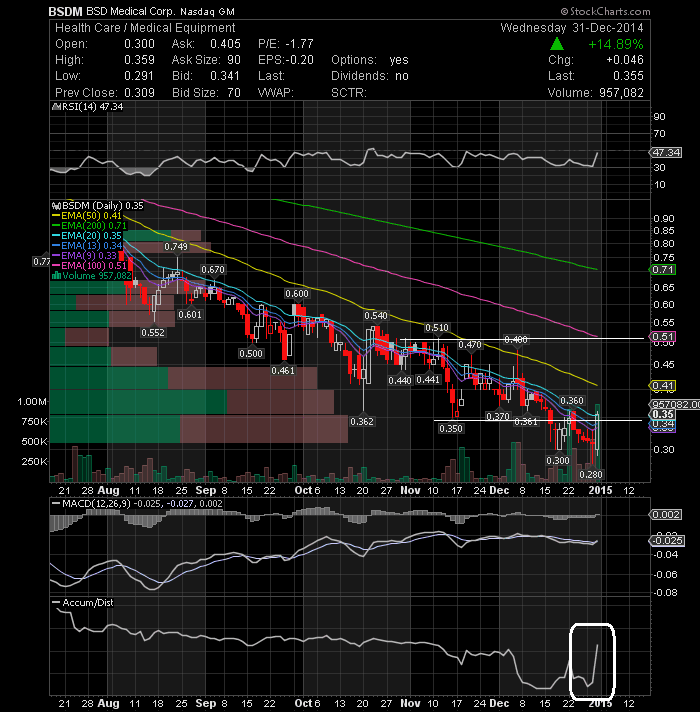Screen dimensions: 700x712
Task: Click the 0.670 price label
Action: click(x=213, y=270)
